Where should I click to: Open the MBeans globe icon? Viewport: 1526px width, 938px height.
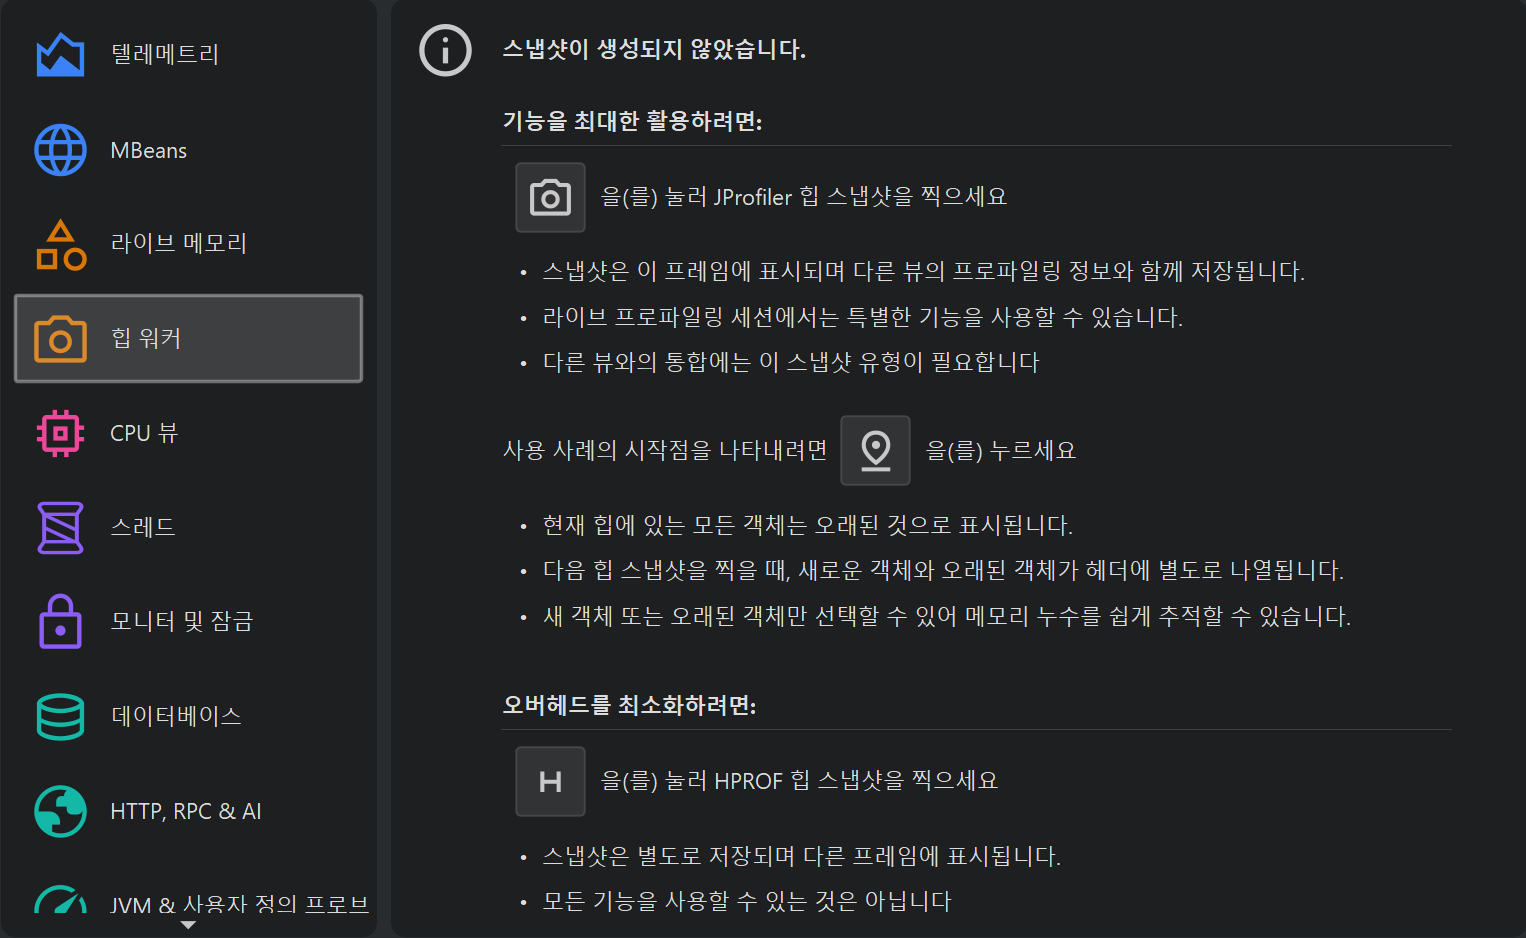pos(60,150)
